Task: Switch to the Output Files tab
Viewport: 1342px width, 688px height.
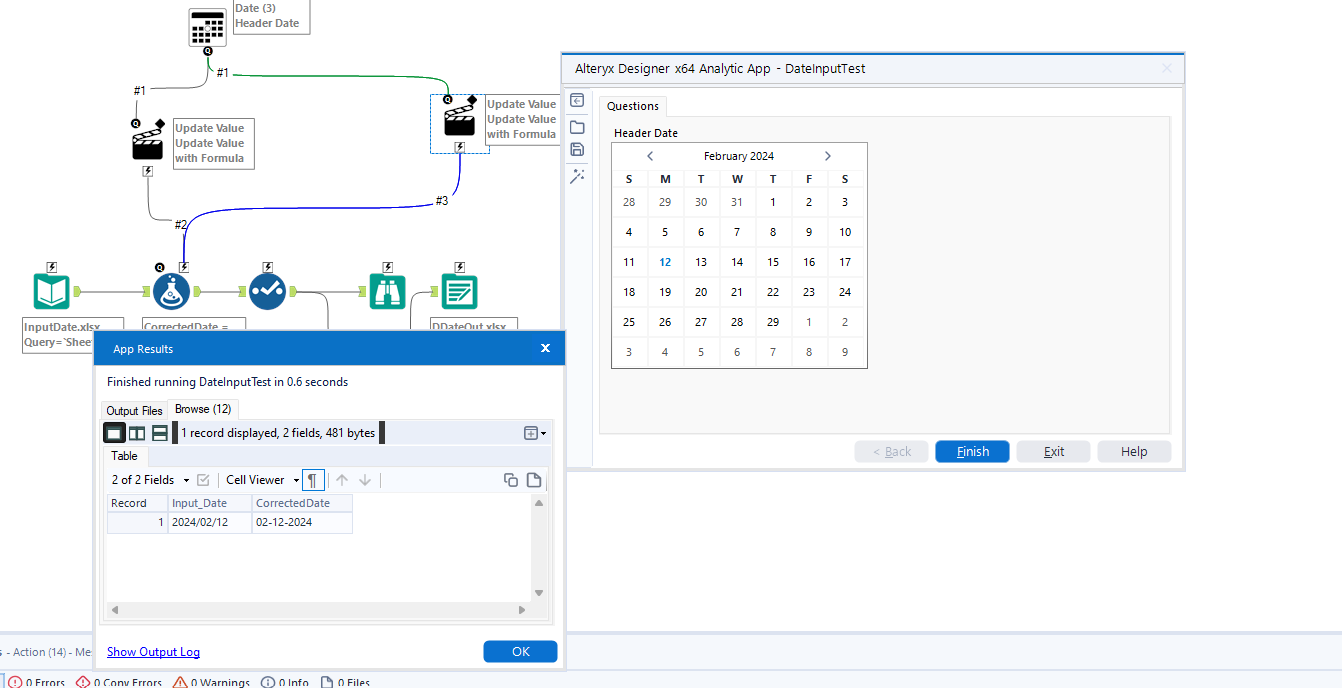Action: click(x=134, y=410)
